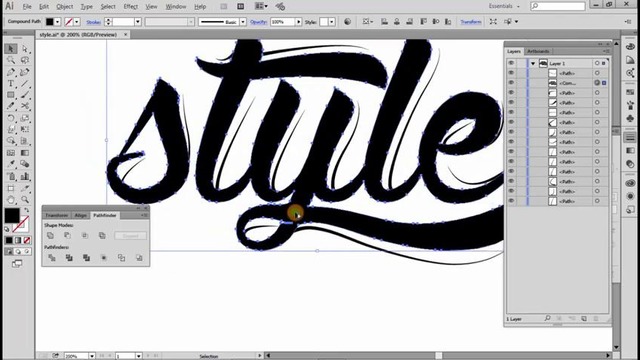This screenshot has height=360, width=640.
Task: Select the Hand tool
Action: point(11,200)
